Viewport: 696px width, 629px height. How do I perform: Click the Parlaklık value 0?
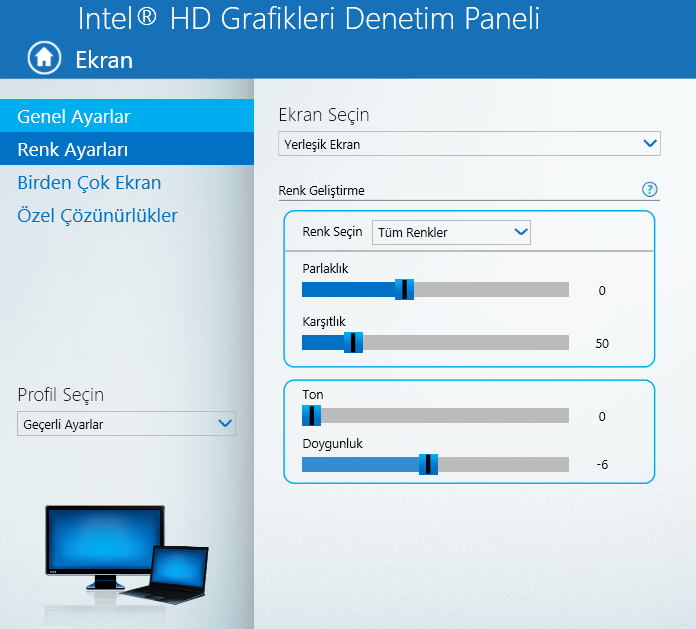coord(602,290)
